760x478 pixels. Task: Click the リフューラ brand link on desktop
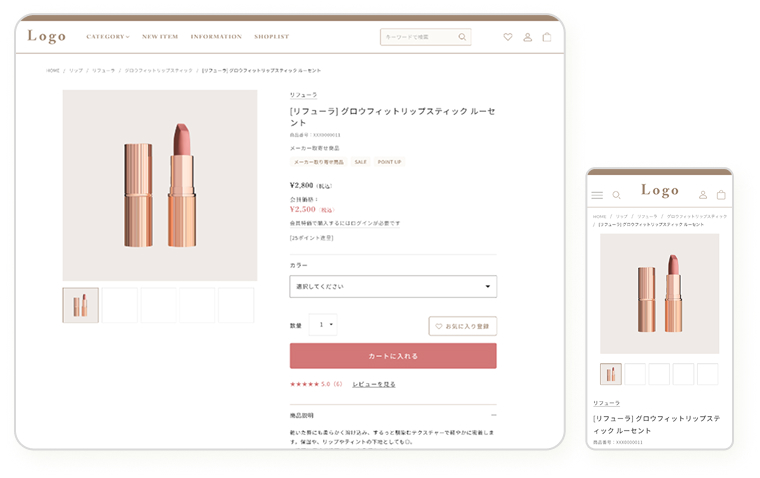(x=304, y=95)
